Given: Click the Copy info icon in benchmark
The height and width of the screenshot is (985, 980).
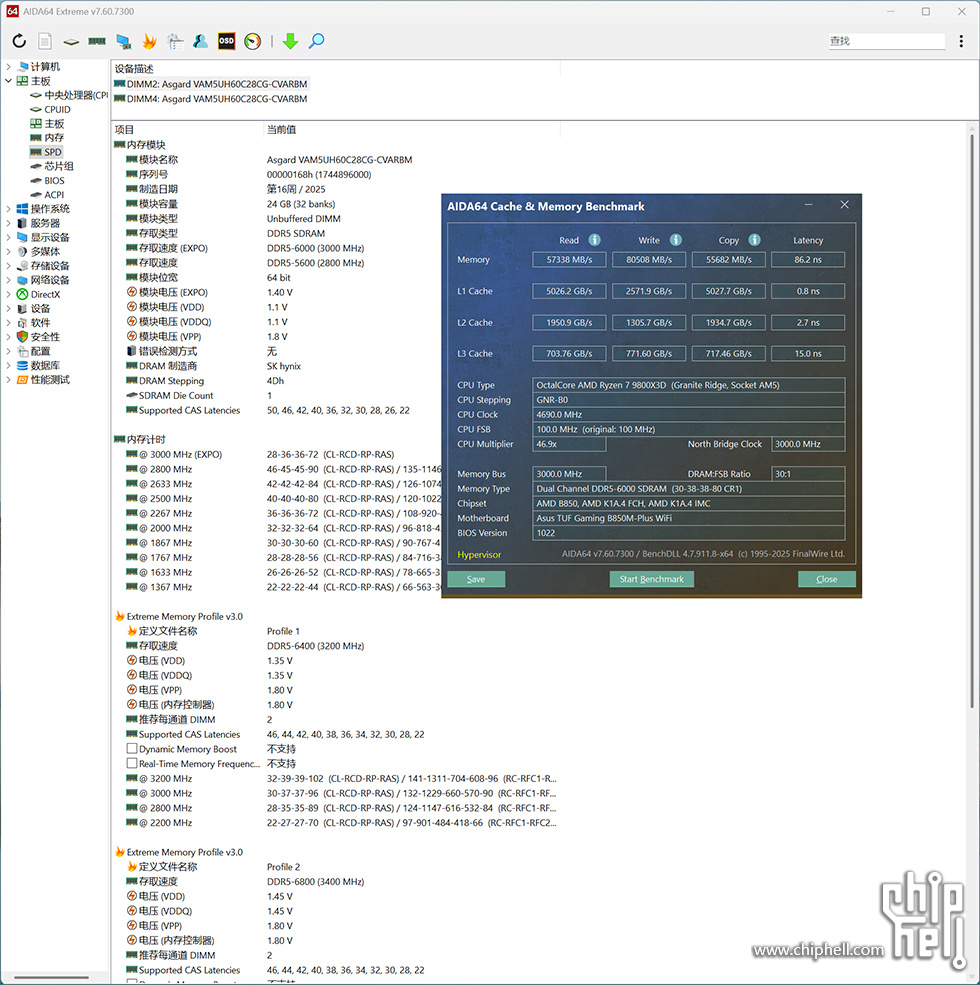Looking at the screenshot, I should pyautogui.click(x=754, y=240).
